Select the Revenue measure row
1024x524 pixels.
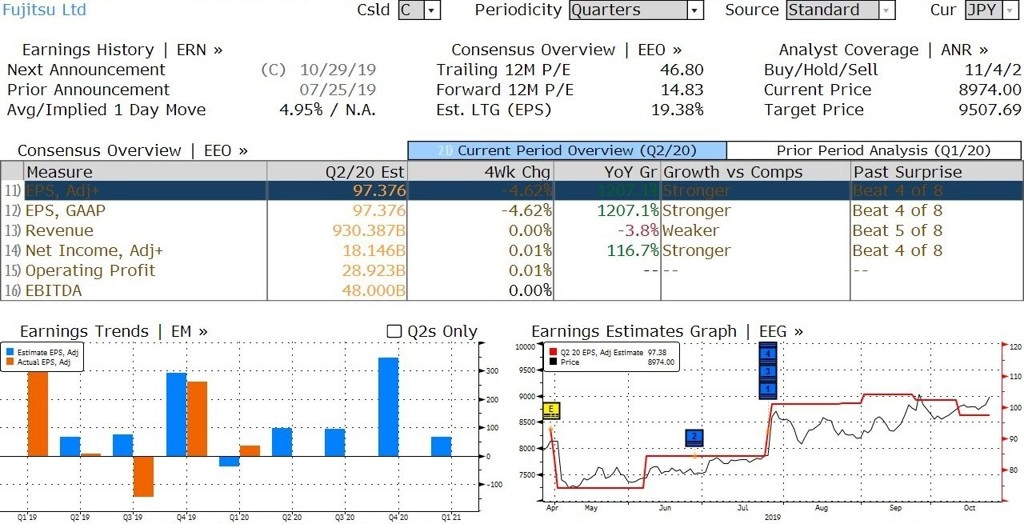(512, 231)
